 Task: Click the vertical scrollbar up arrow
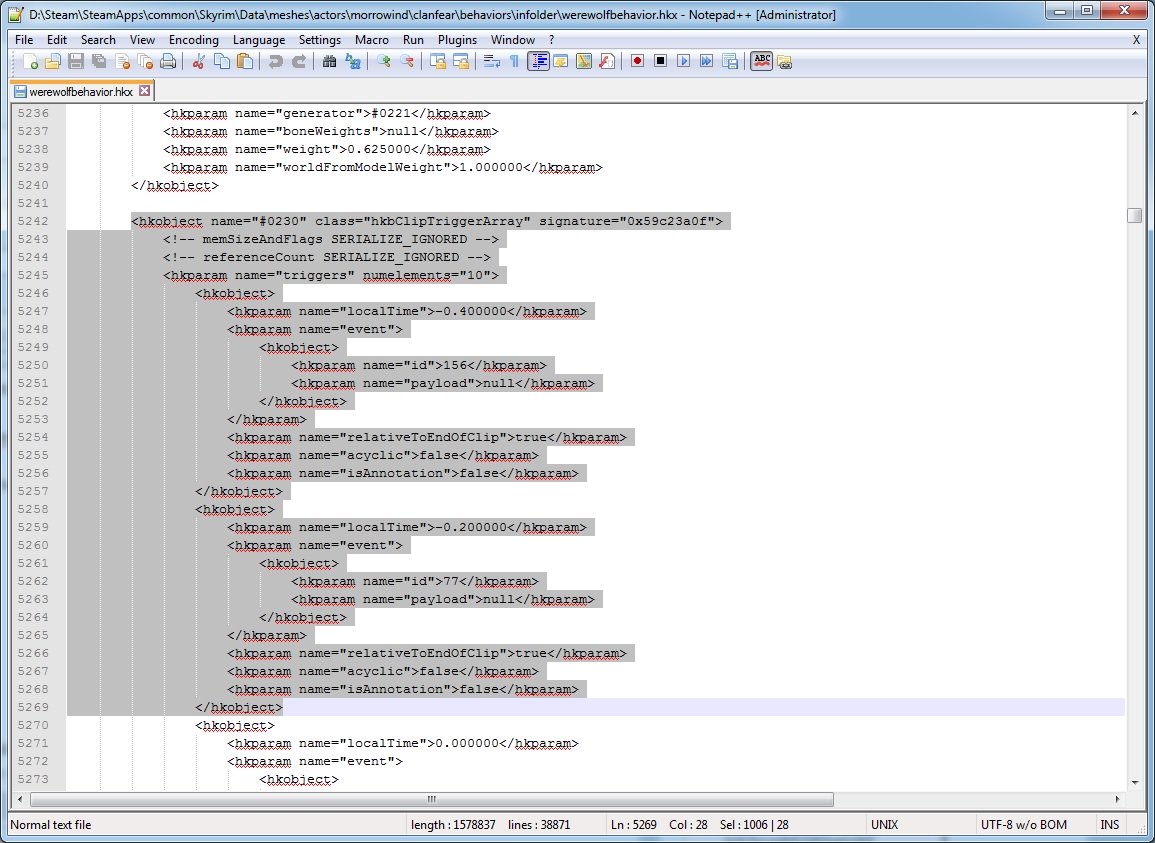[1134, 113]
